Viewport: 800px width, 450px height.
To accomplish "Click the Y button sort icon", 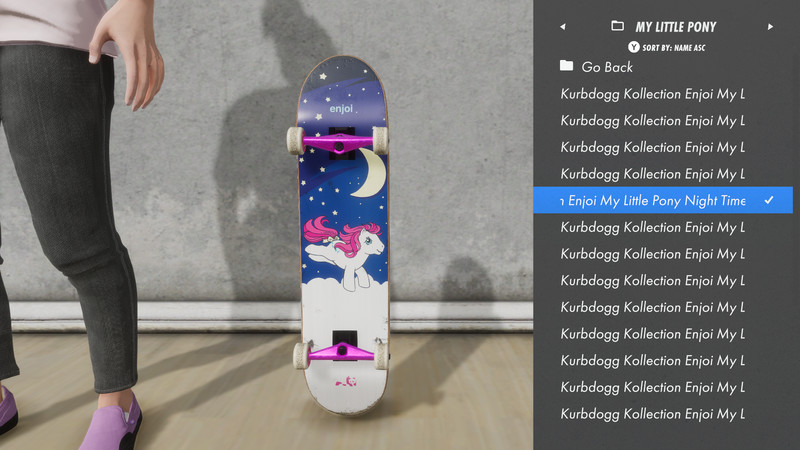I will pyautogui.click(x=634, y=47).
